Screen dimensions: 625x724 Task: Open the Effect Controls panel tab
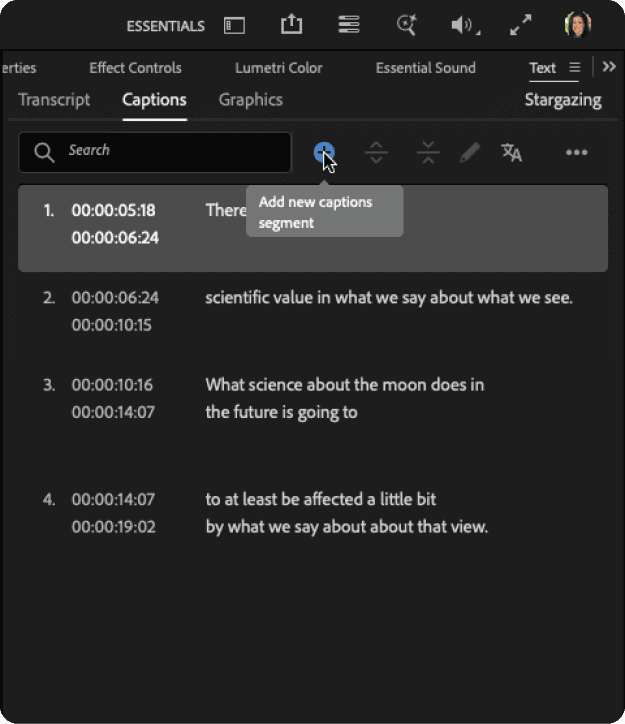click(x=135, y=68)
